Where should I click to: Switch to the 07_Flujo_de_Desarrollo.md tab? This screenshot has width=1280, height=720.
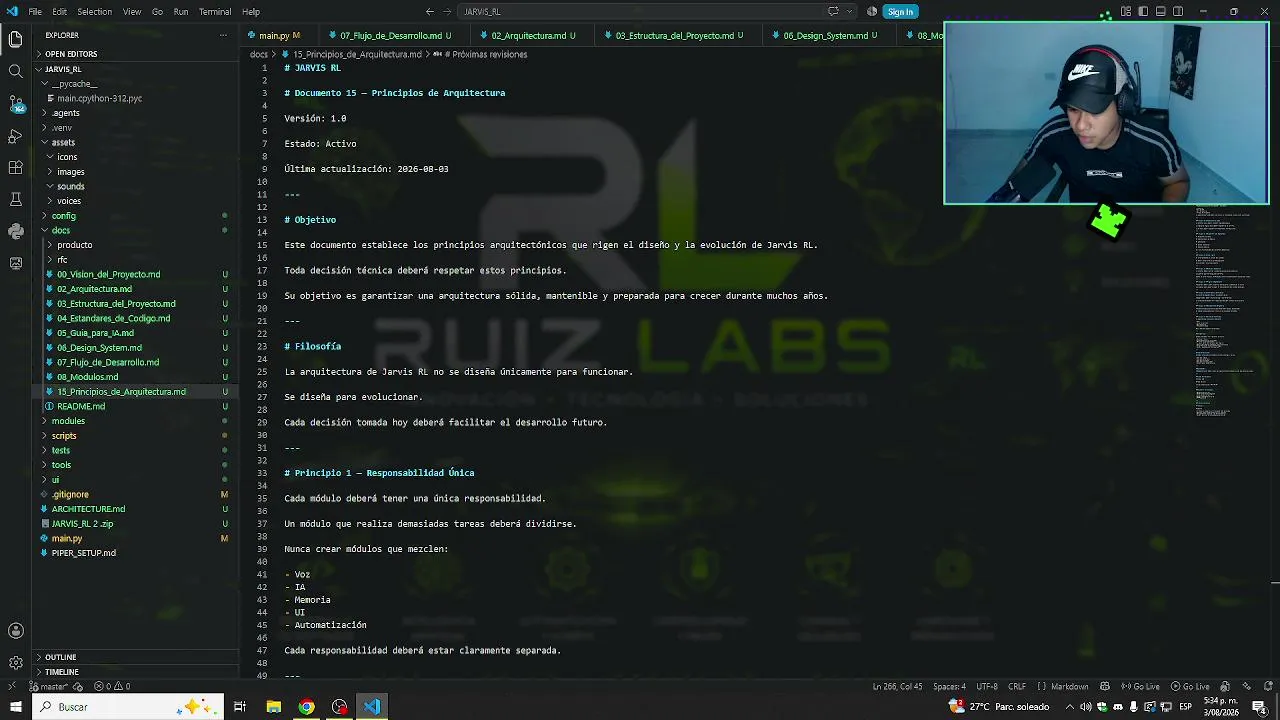[390, 35]
